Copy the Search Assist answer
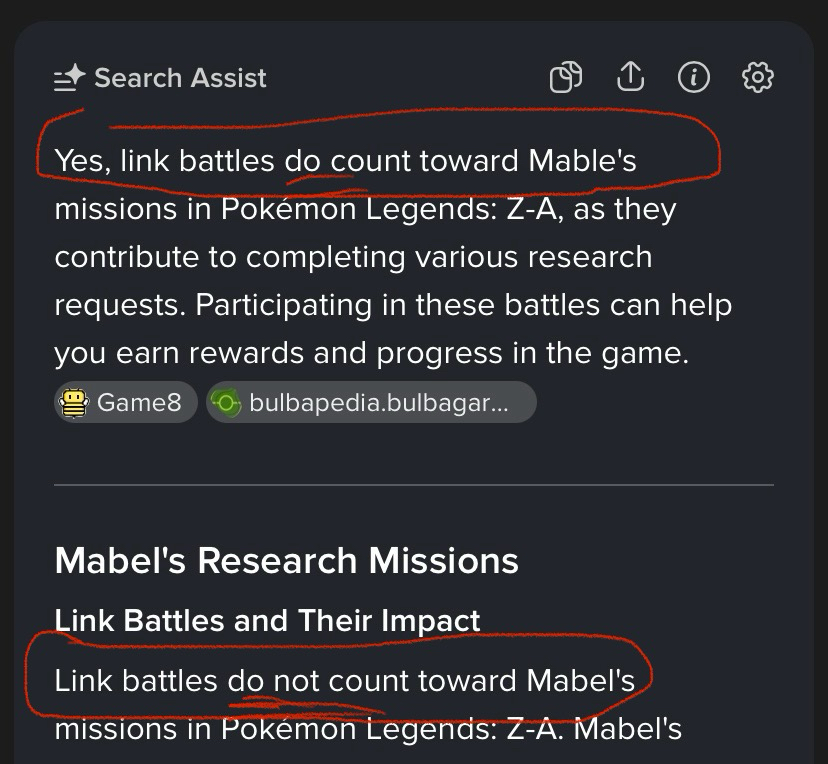 566,77
